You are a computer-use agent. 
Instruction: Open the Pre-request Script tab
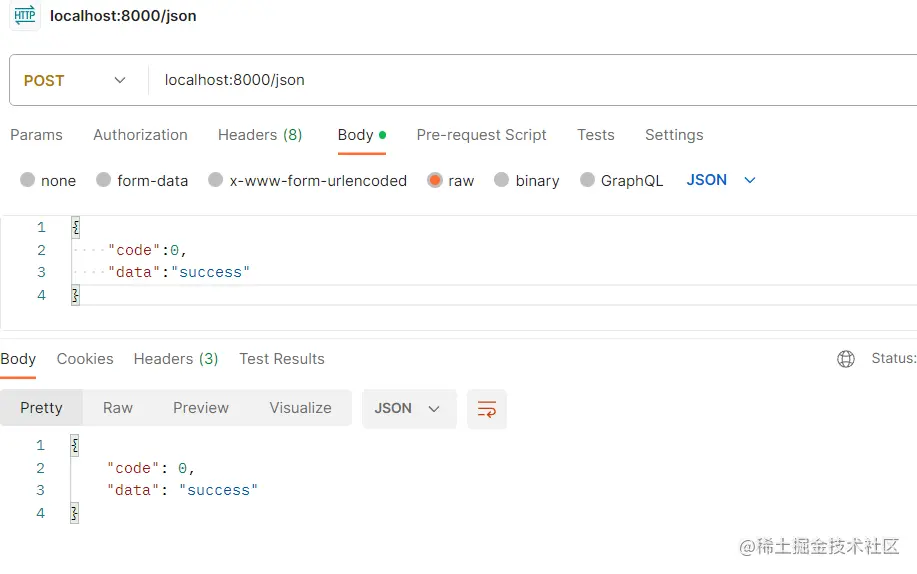[481, 135]
